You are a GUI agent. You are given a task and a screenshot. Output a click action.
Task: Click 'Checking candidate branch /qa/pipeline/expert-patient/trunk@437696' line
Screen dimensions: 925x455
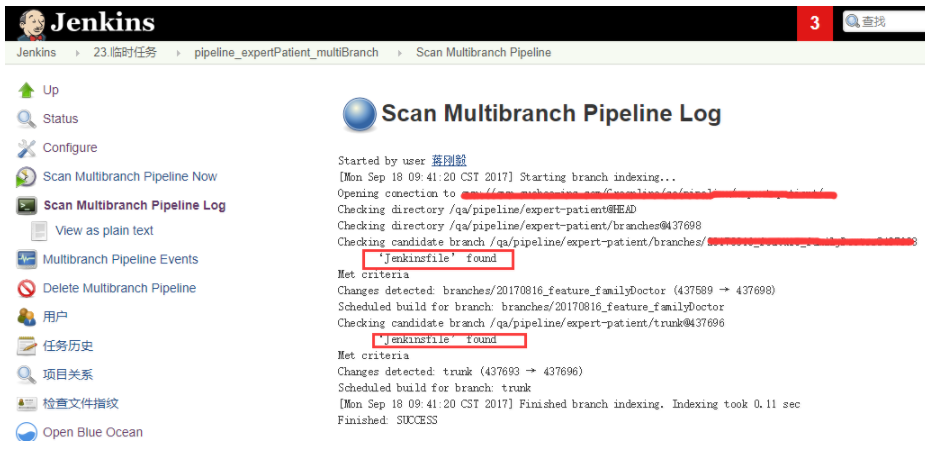[x=531, y=323]
